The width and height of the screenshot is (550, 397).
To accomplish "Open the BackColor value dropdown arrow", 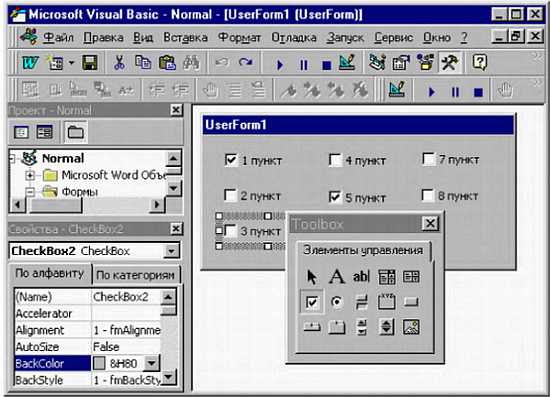I will 152,363.
